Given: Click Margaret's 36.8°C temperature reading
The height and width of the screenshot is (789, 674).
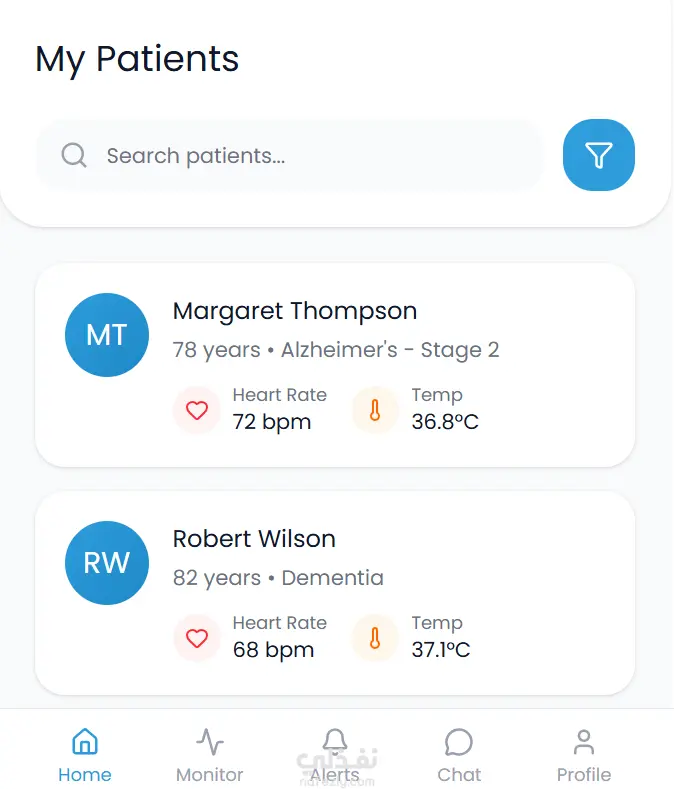Looking at the screenshot, I should click(x=445, y=422).
